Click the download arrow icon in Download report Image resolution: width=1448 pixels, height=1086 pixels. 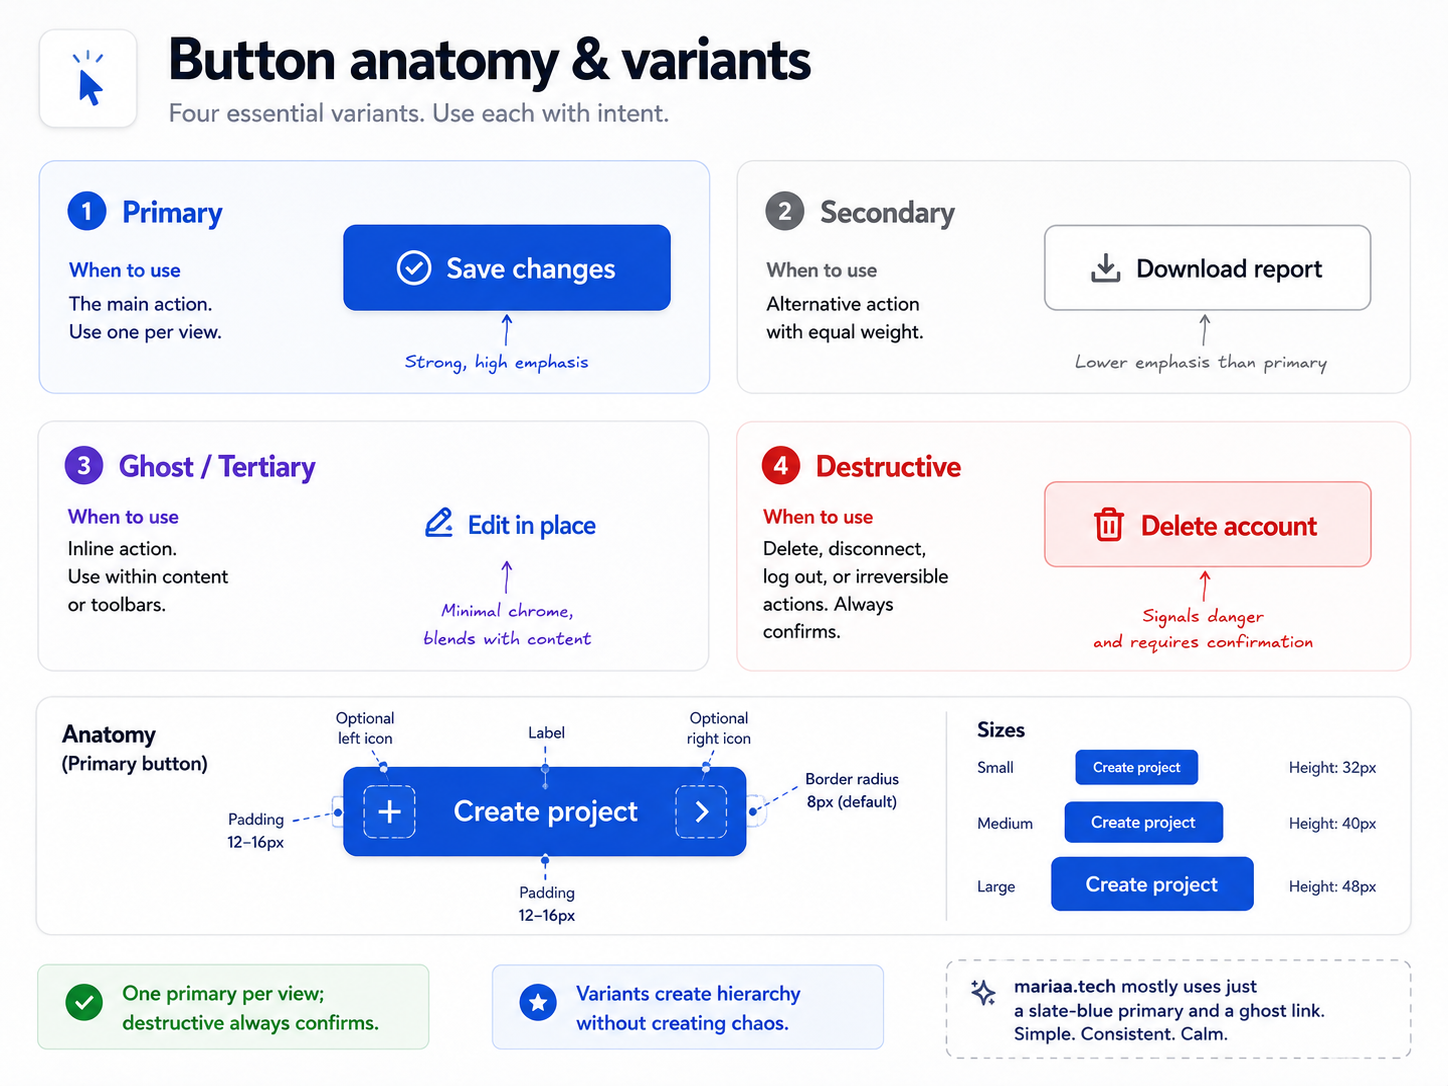point(1105,268)
